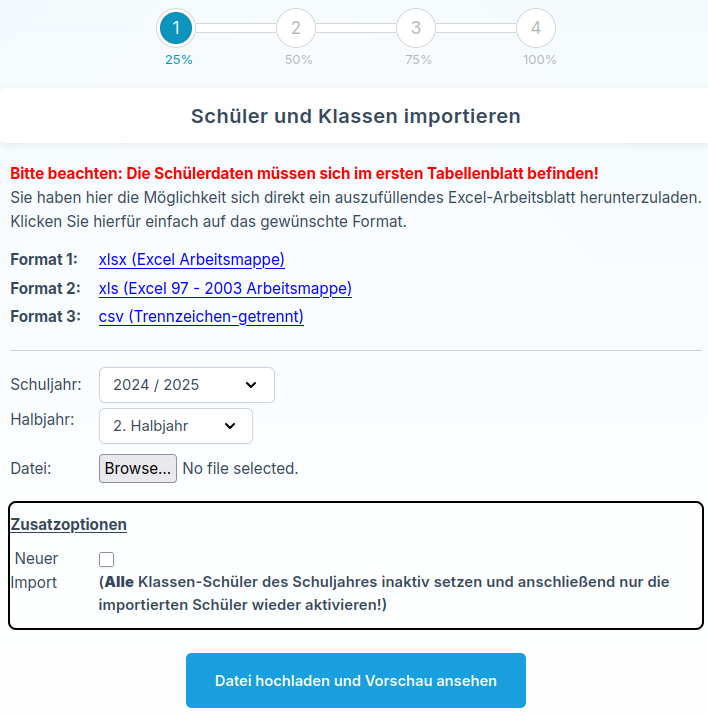
Task: Click the Schüler und Klassen importieren heading
Action: [355, 116]
